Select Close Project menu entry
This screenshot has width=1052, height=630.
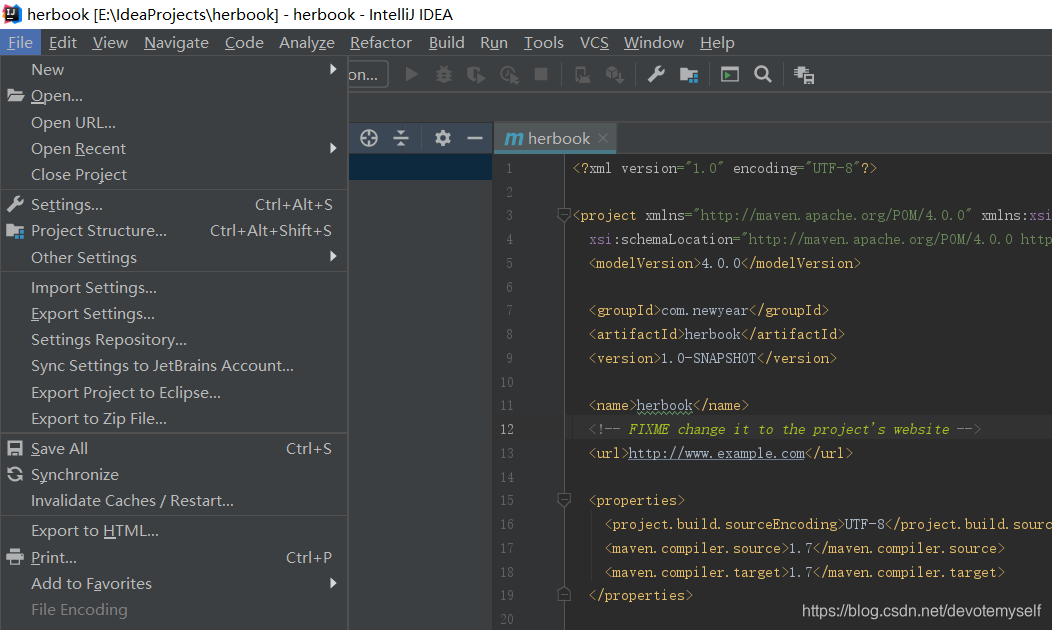(174, 174)
